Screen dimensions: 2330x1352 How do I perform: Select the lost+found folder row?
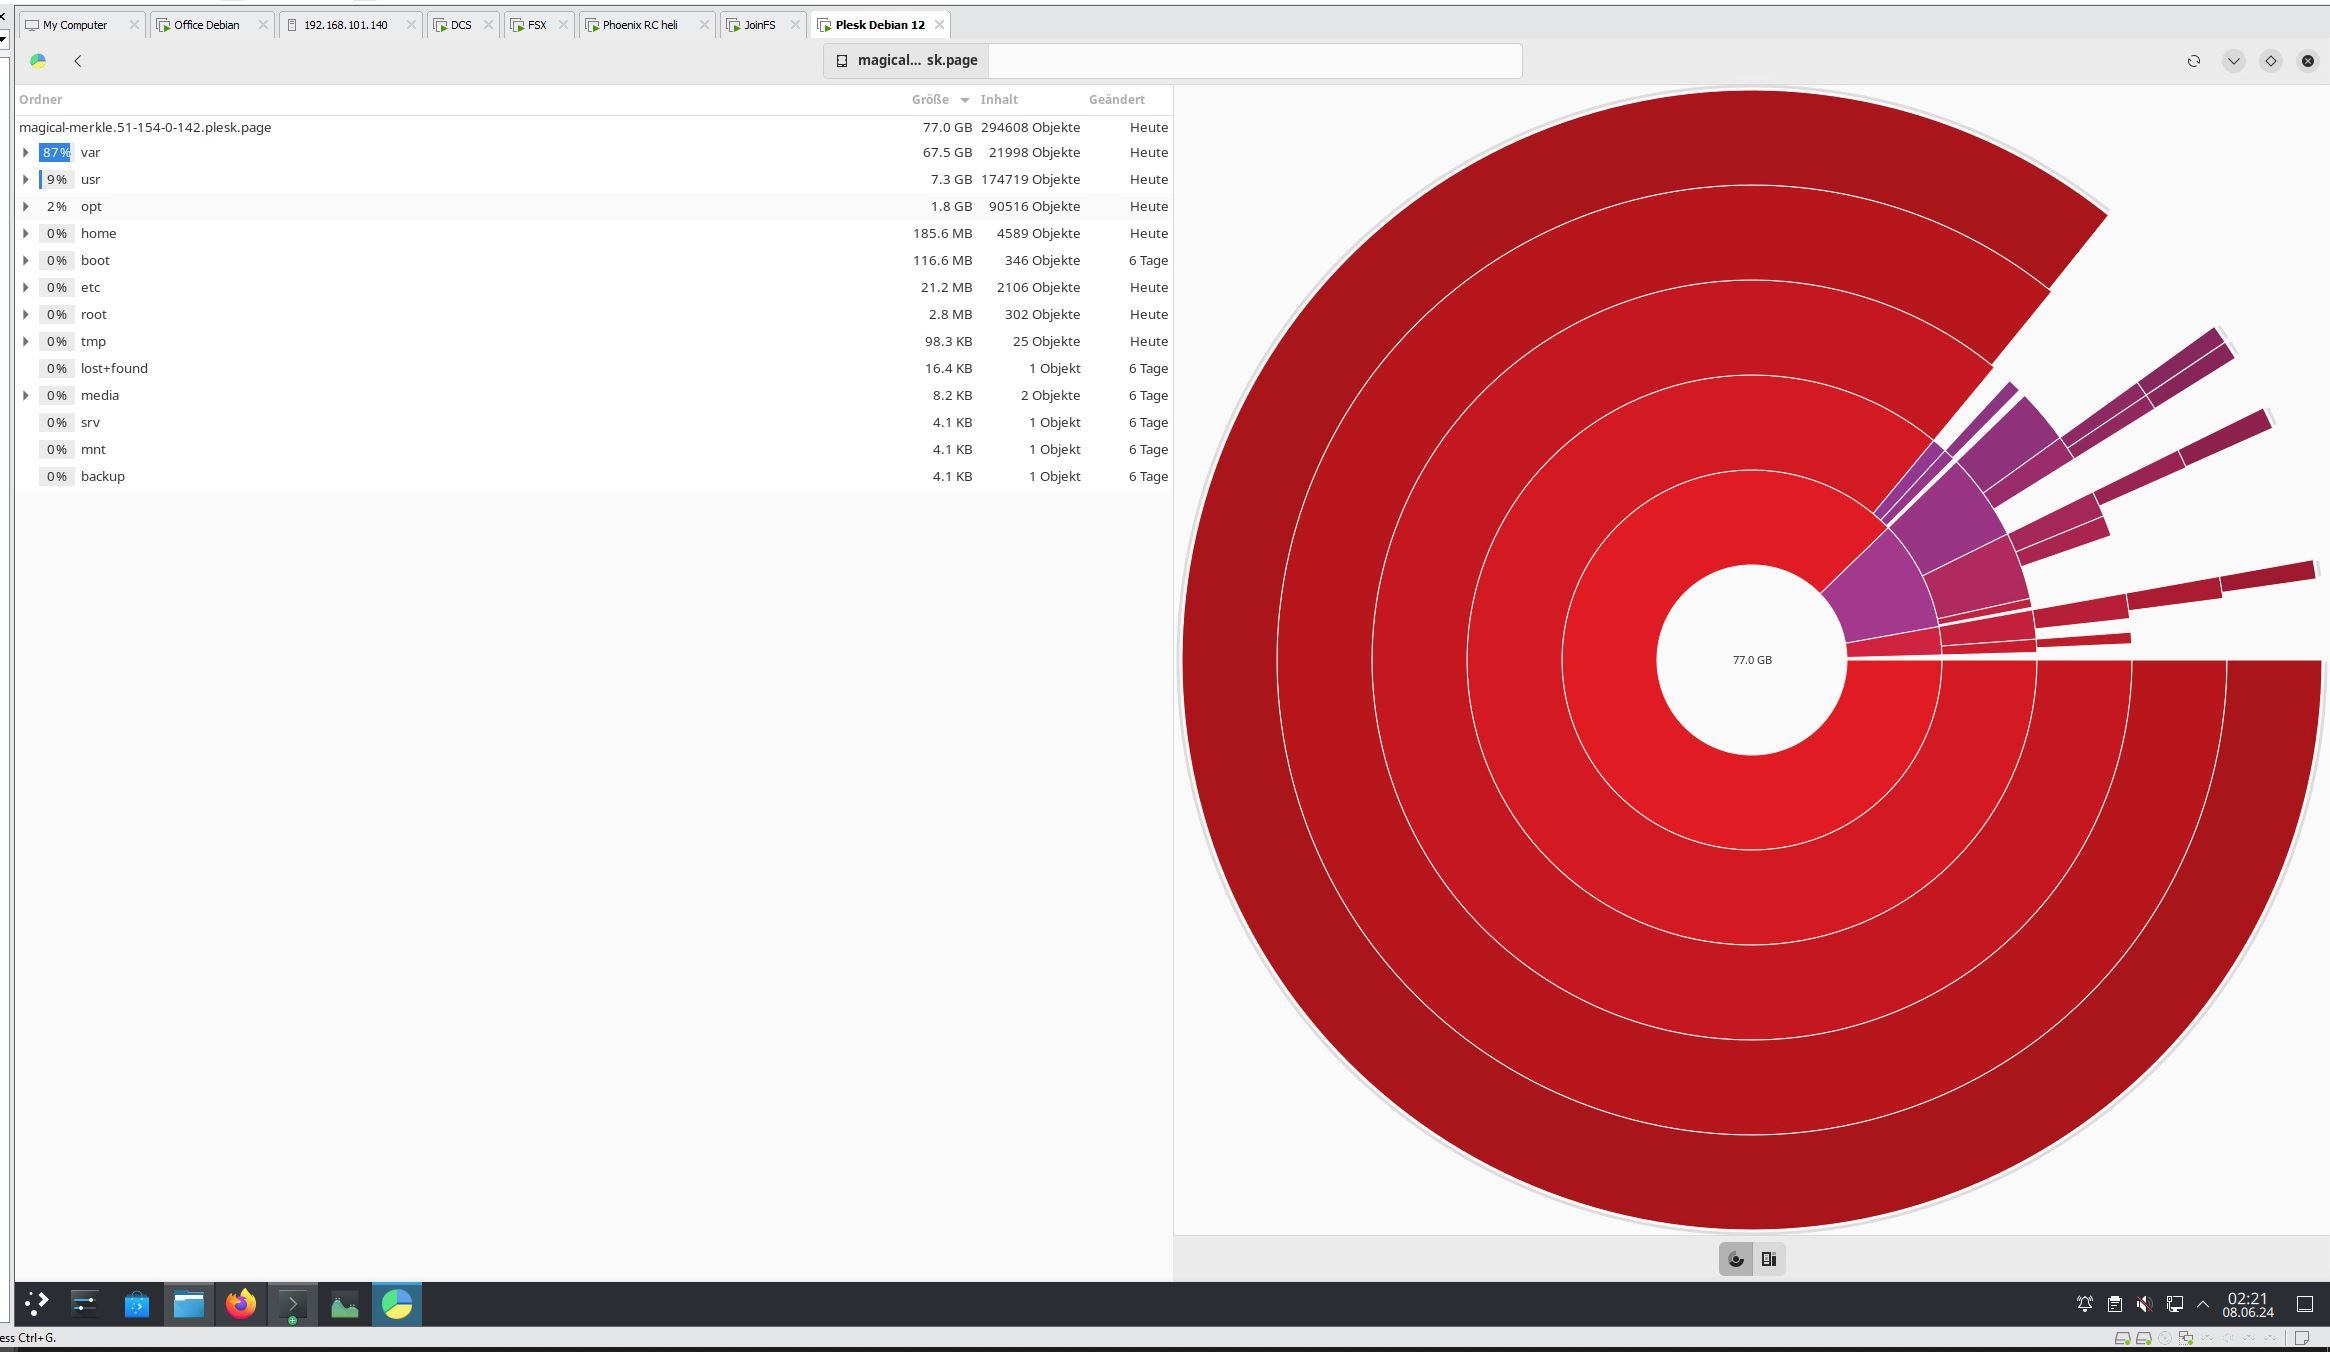[594, 369]
